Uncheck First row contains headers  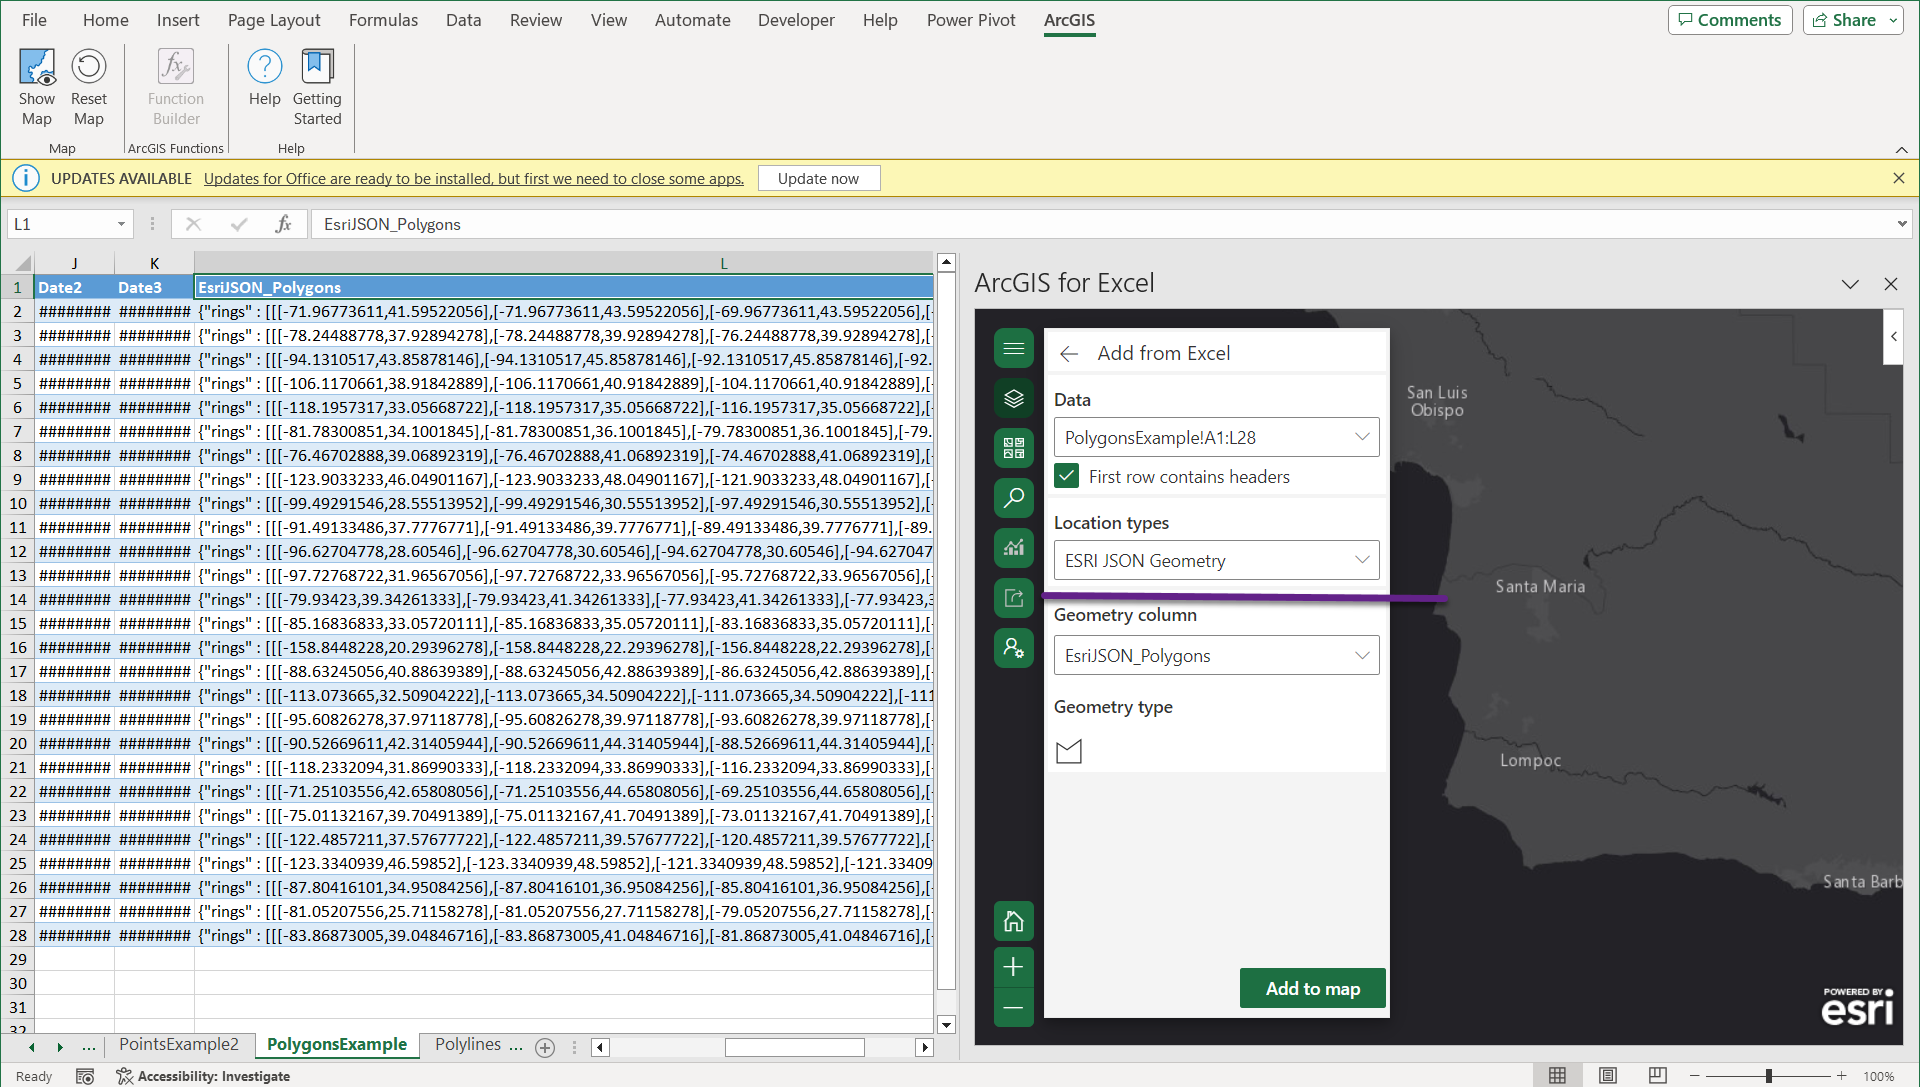tap(1067, 477)
